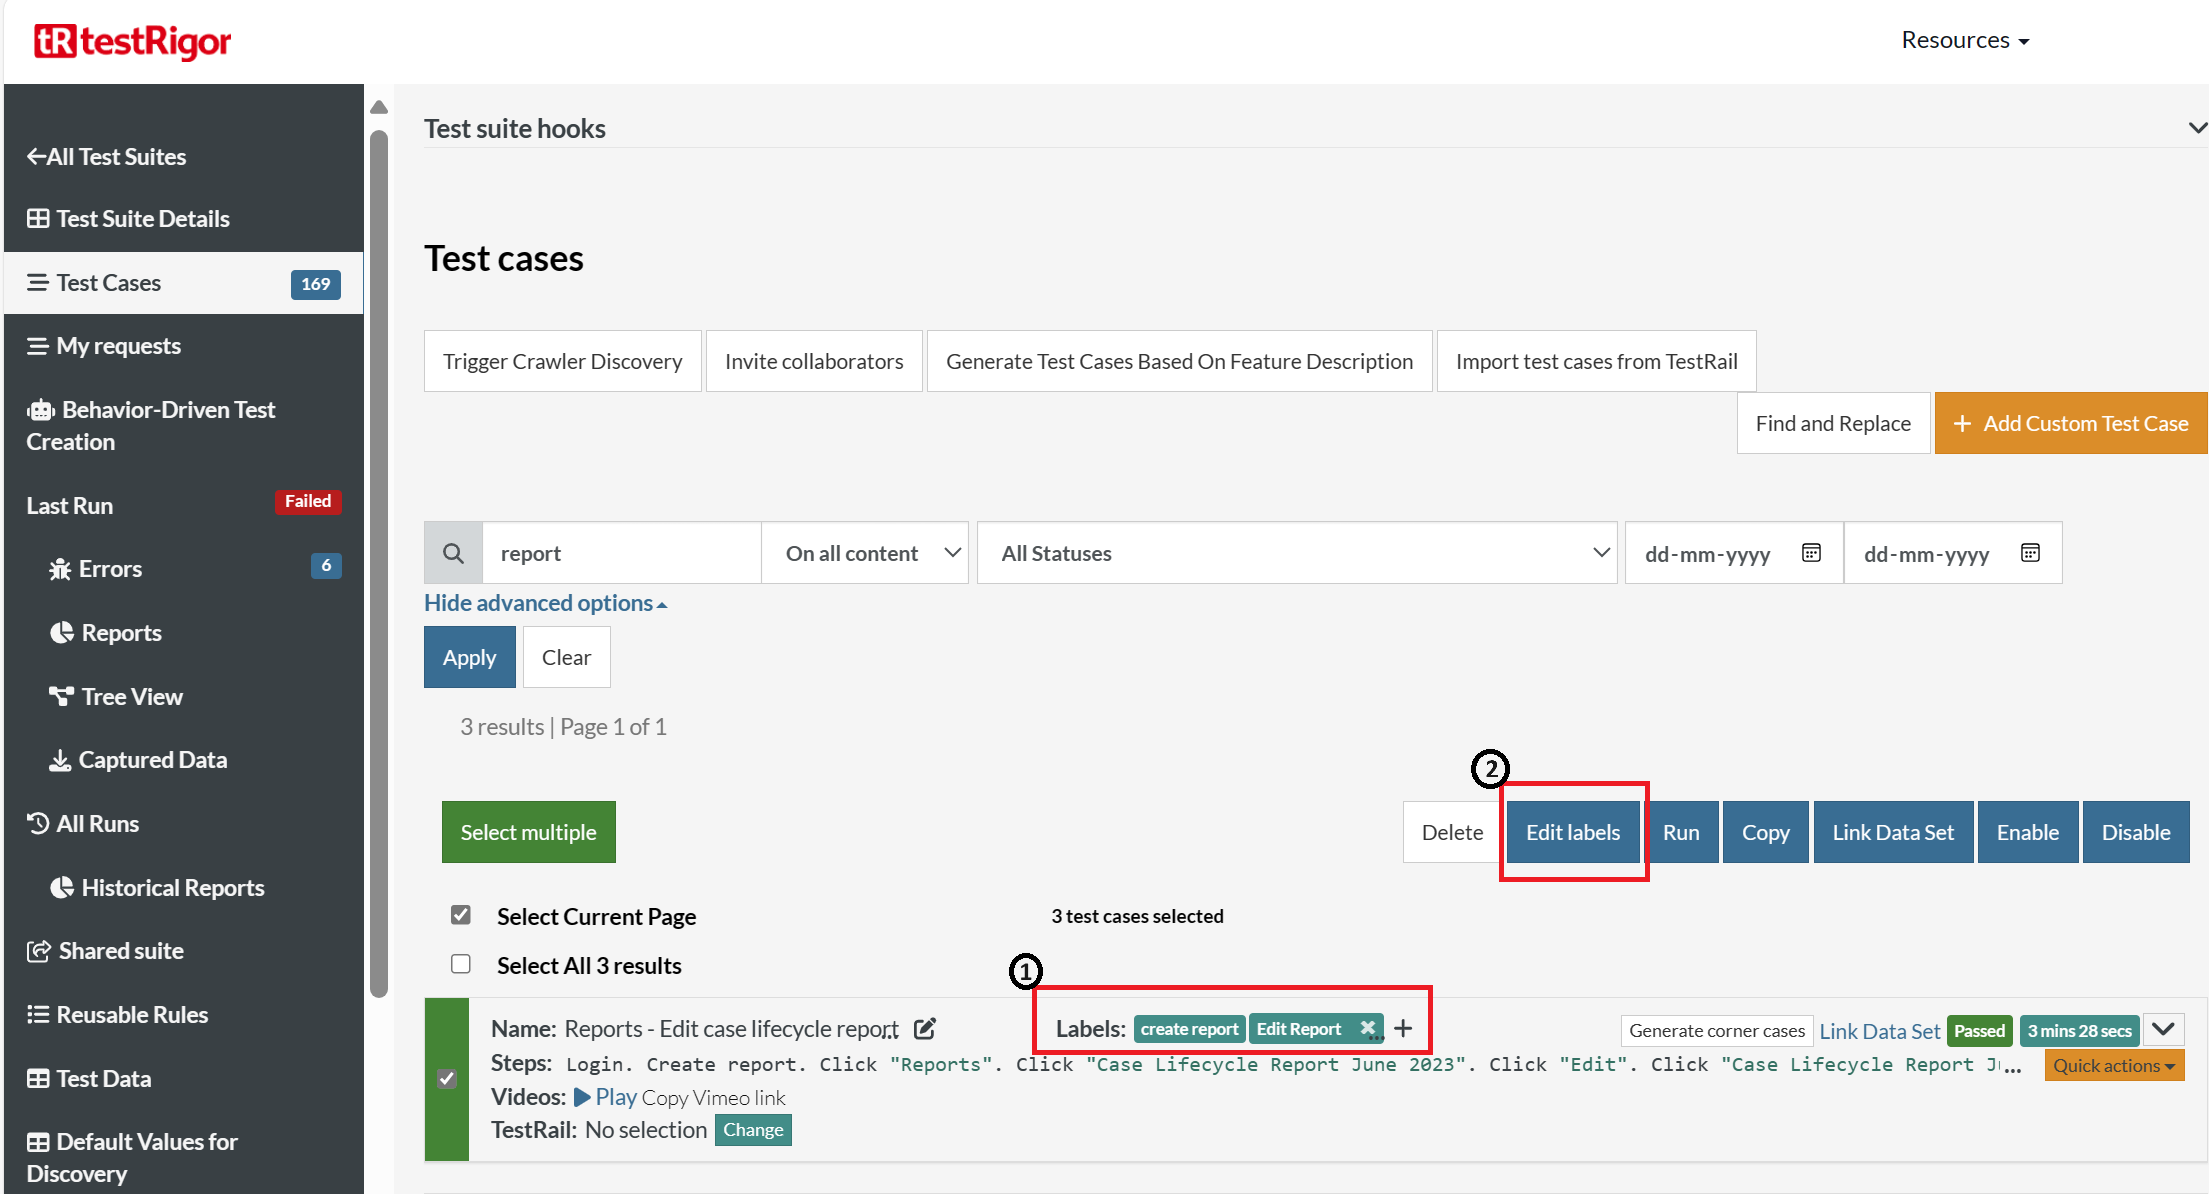Screen dimensions: 2209x1194
Task: Open the All Statuses dropdown
Action: click(x=1296, y=553)
